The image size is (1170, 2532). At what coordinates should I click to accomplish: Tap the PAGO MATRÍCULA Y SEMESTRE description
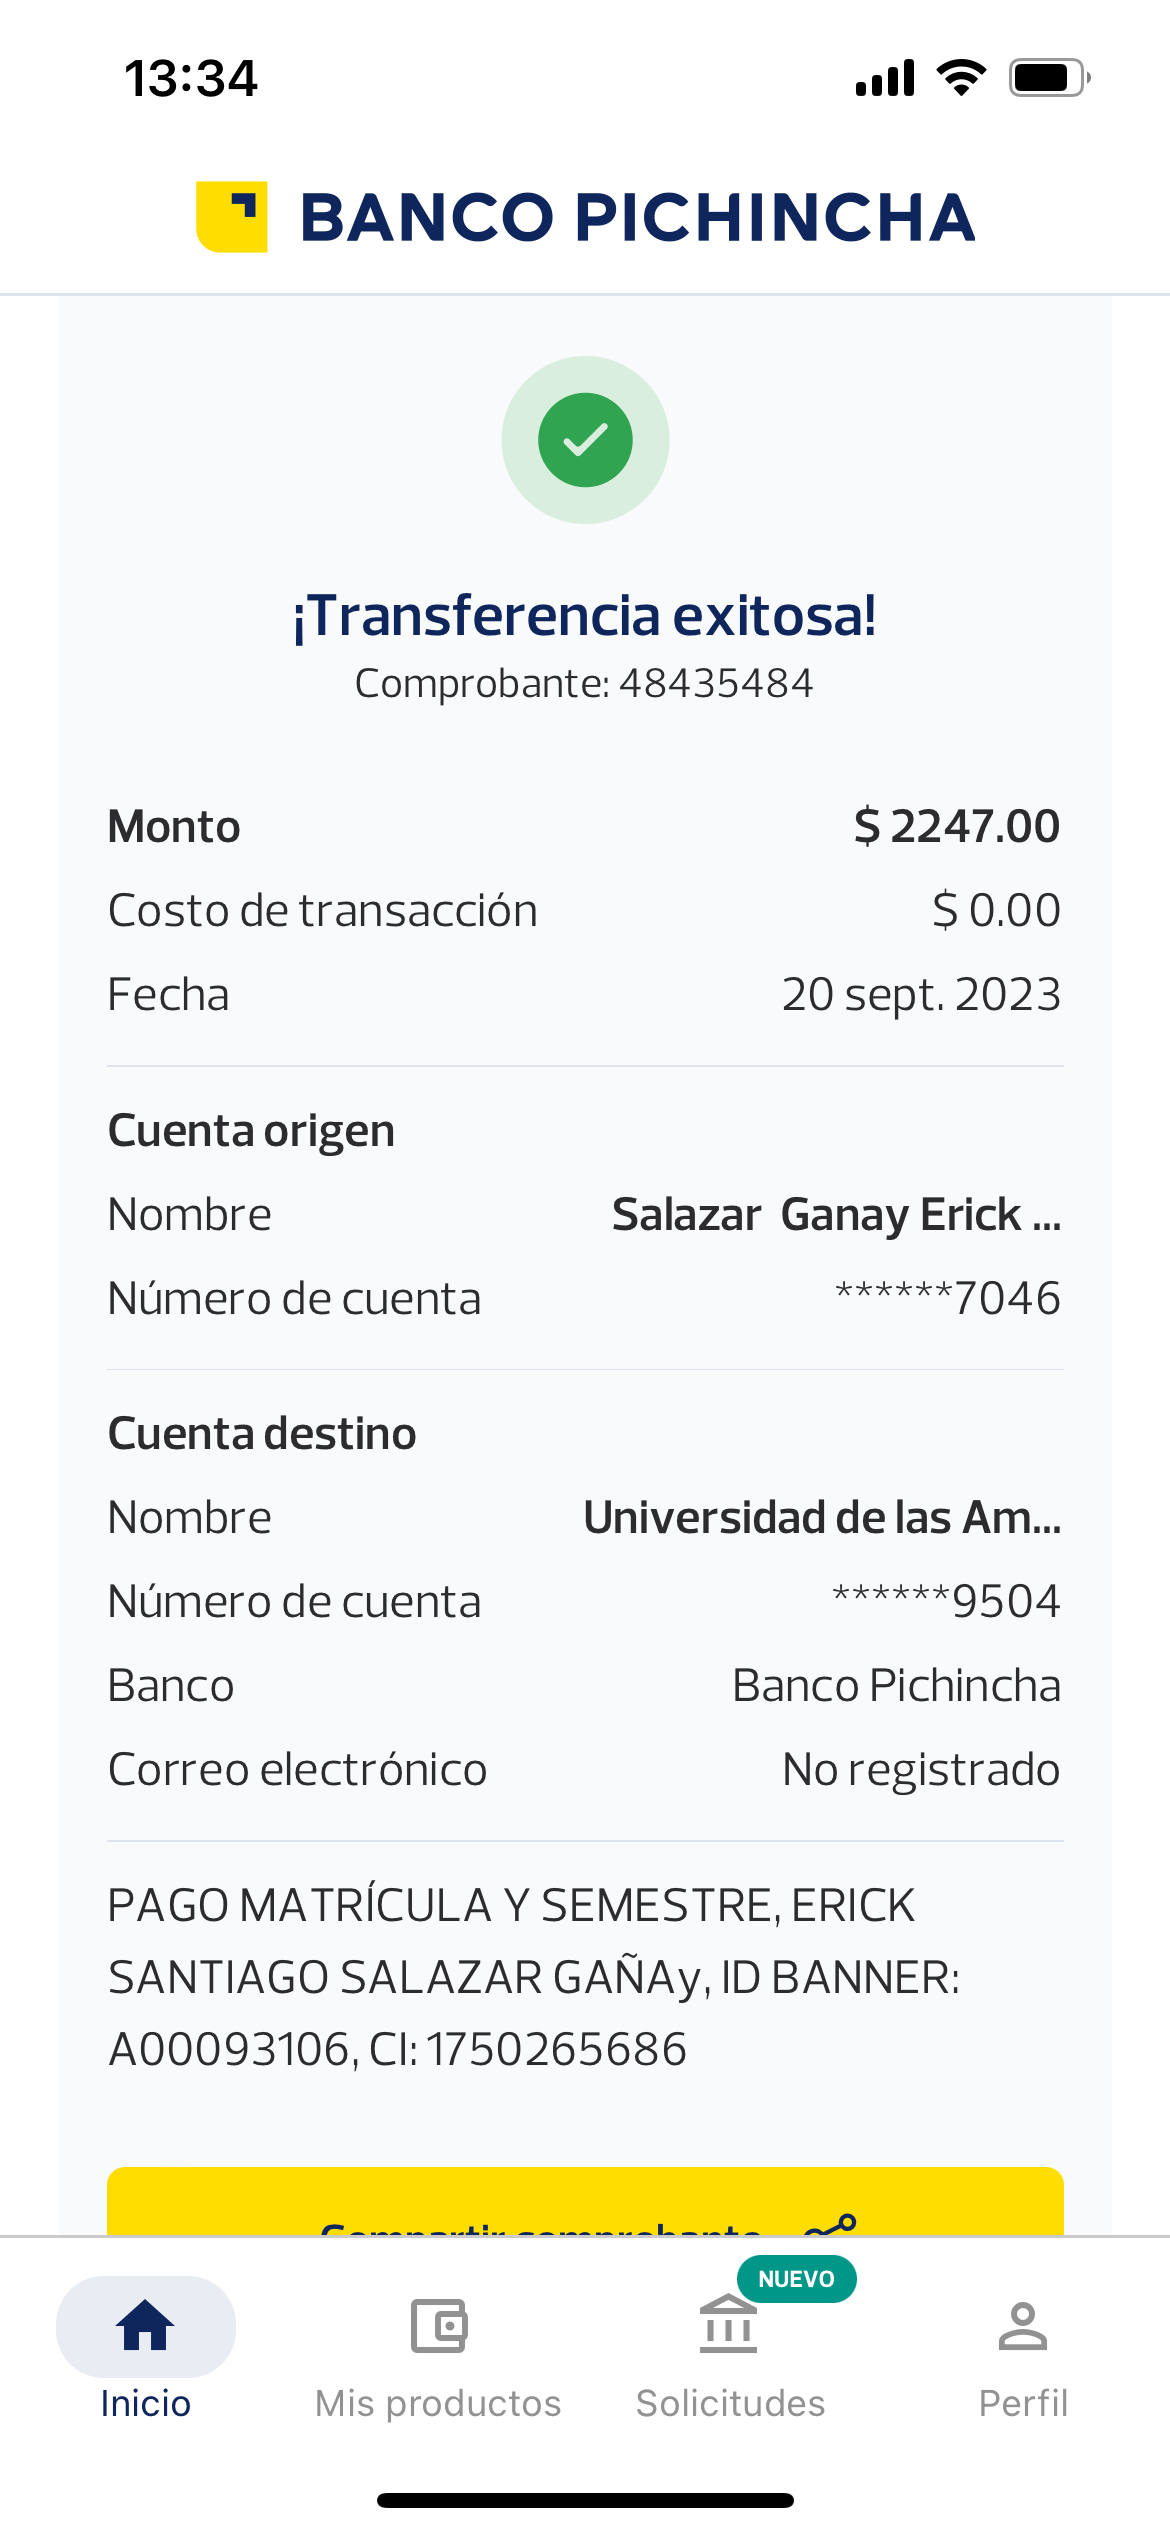534,1977
